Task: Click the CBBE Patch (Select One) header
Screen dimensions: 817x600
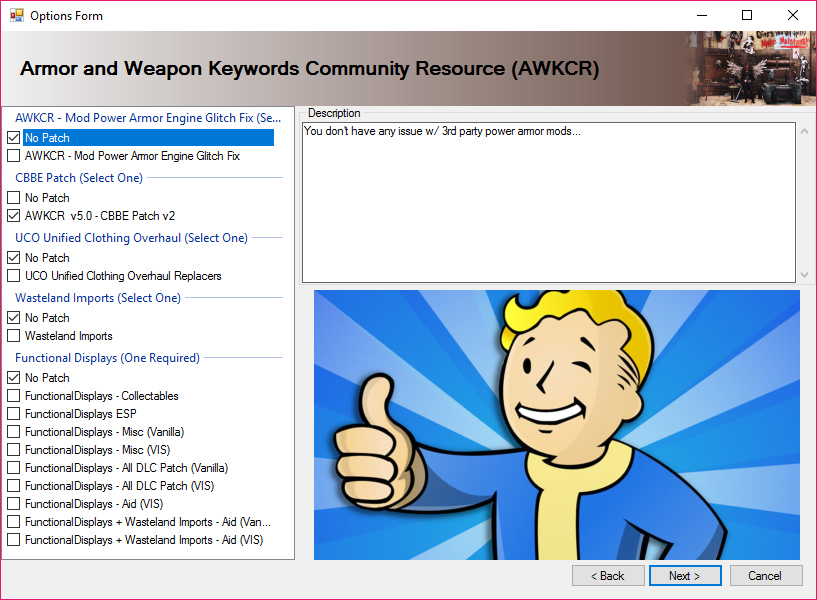Action: (x=79, y=178)
